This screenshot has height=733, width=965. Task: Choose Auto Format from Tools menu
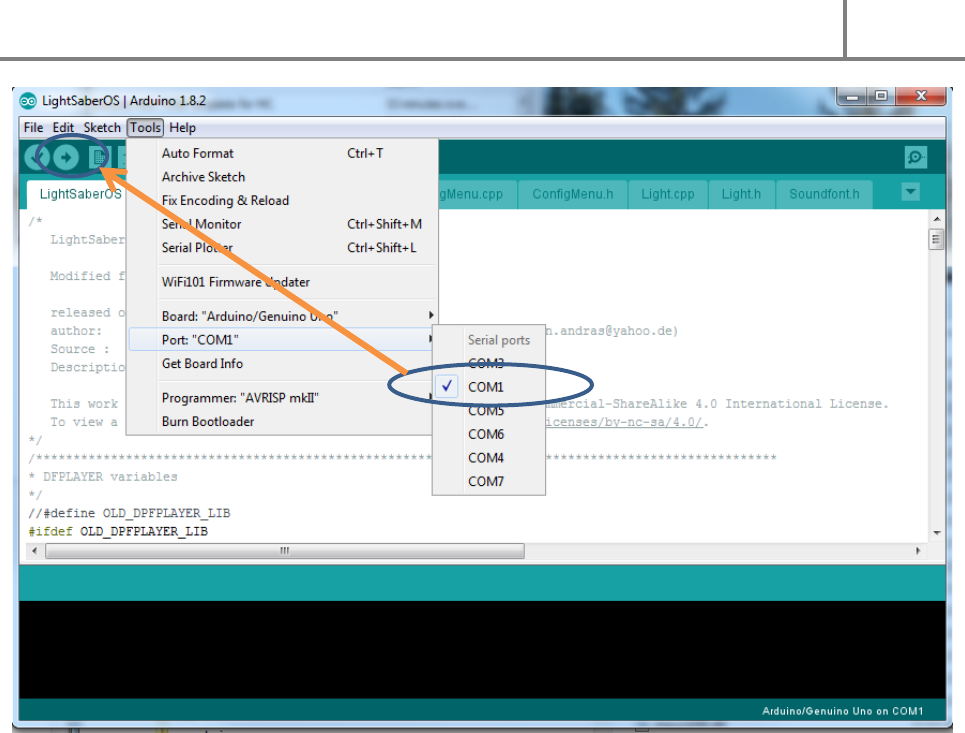click(282, 153)
